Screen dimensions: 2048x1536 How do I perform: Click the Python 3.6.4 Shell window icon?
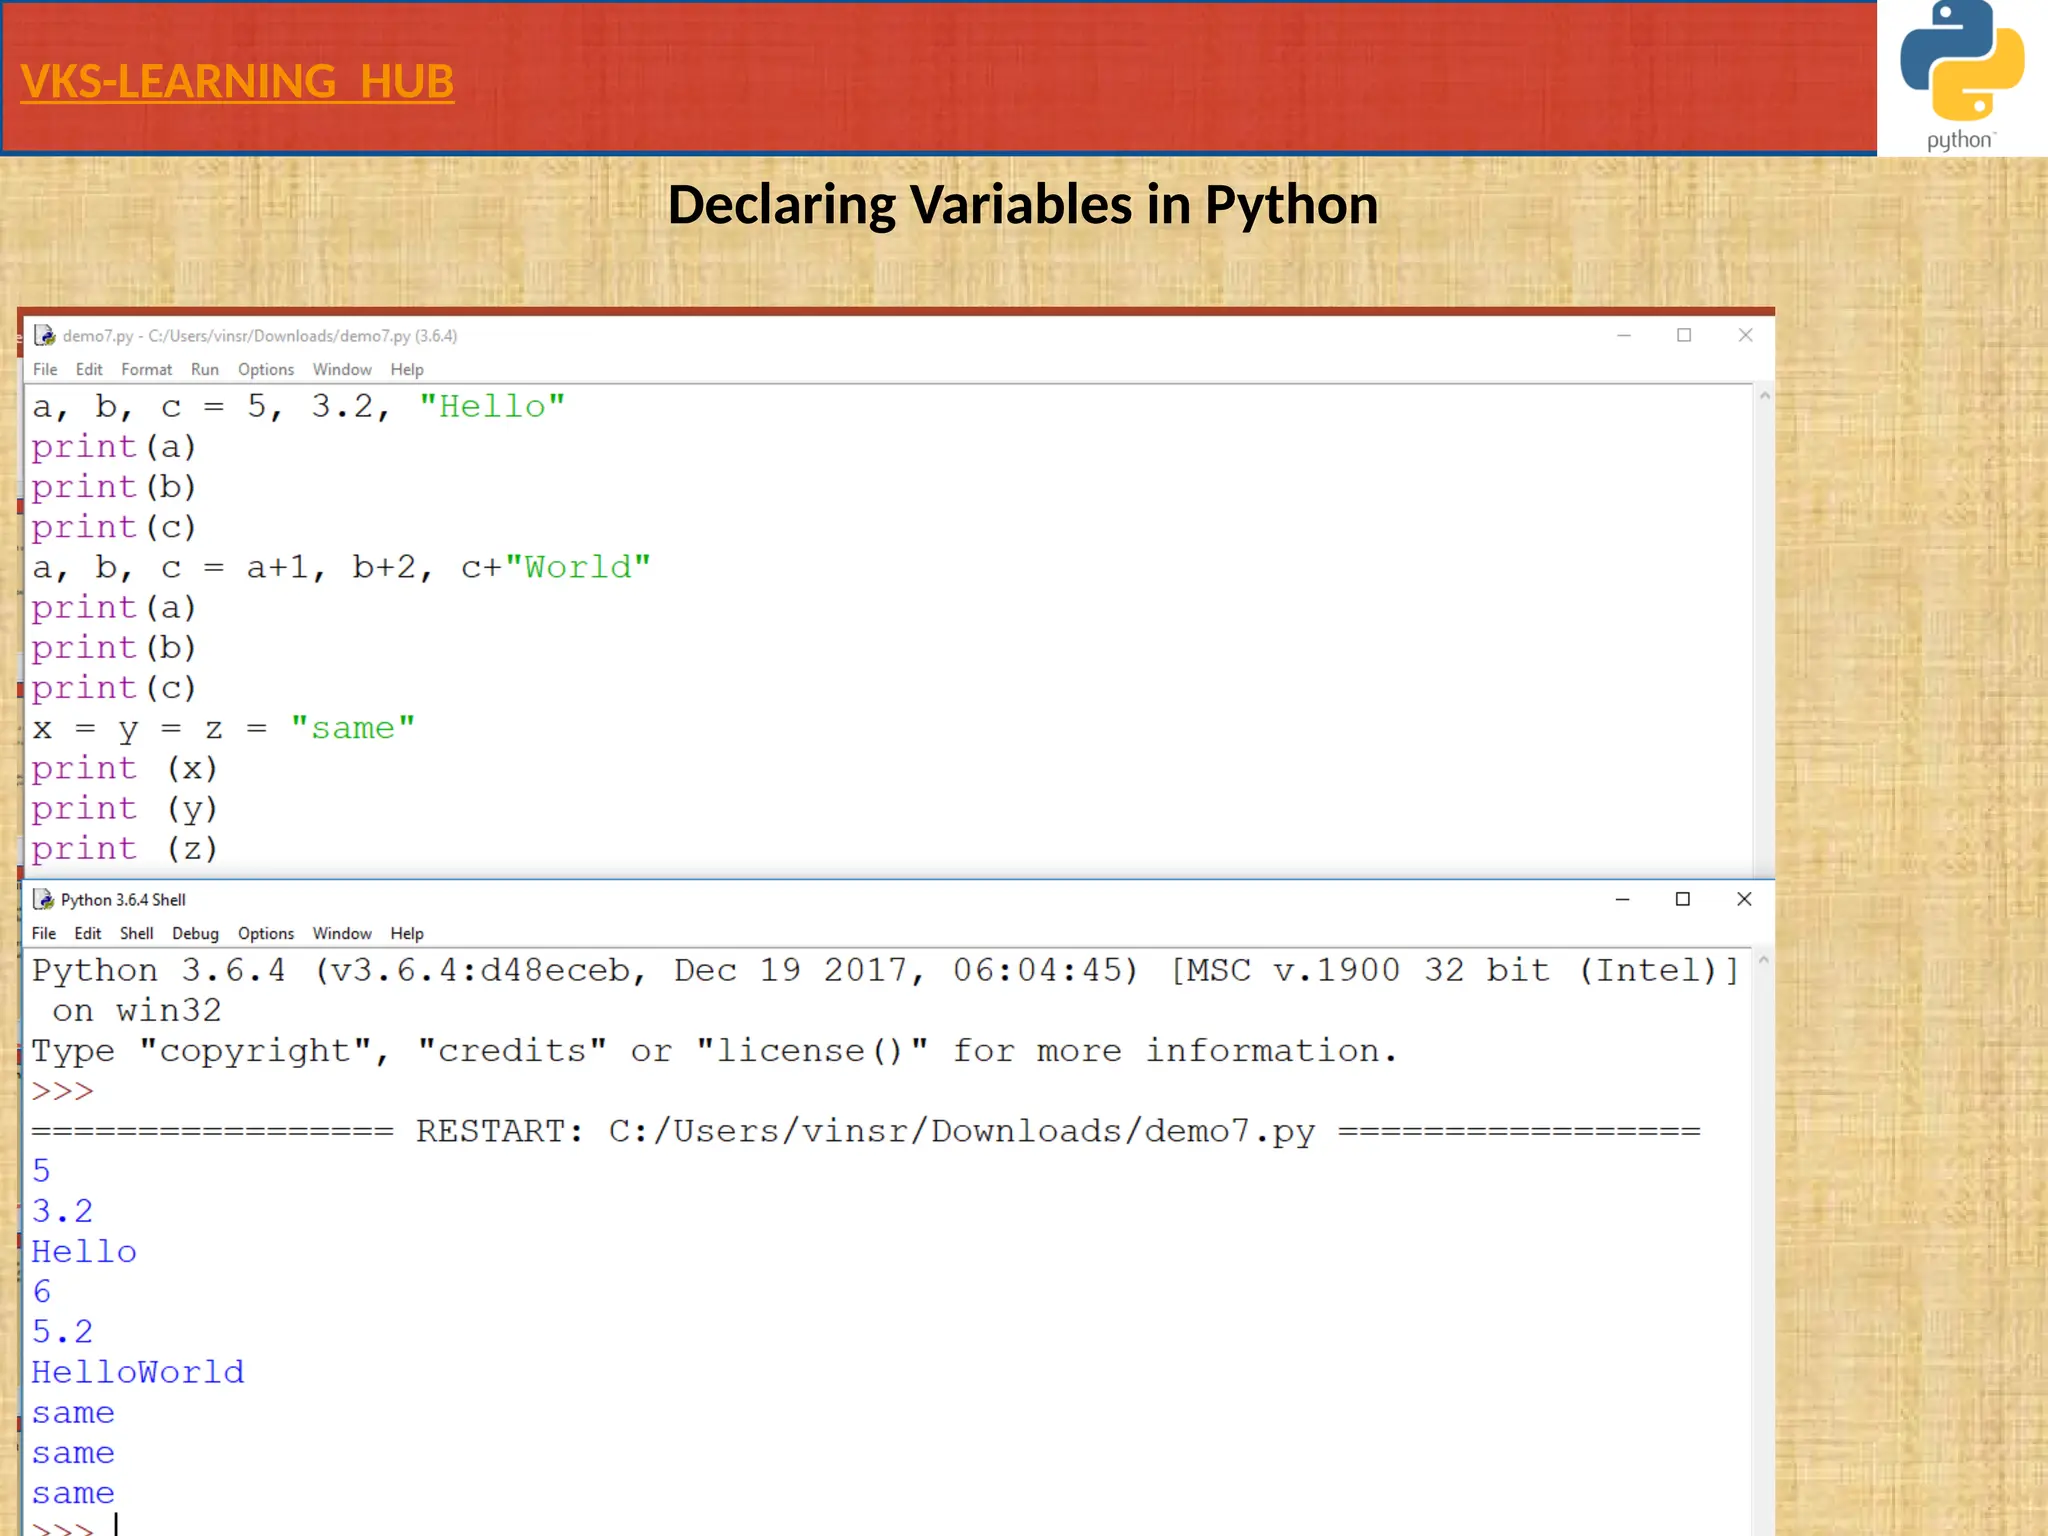[44, 899]
